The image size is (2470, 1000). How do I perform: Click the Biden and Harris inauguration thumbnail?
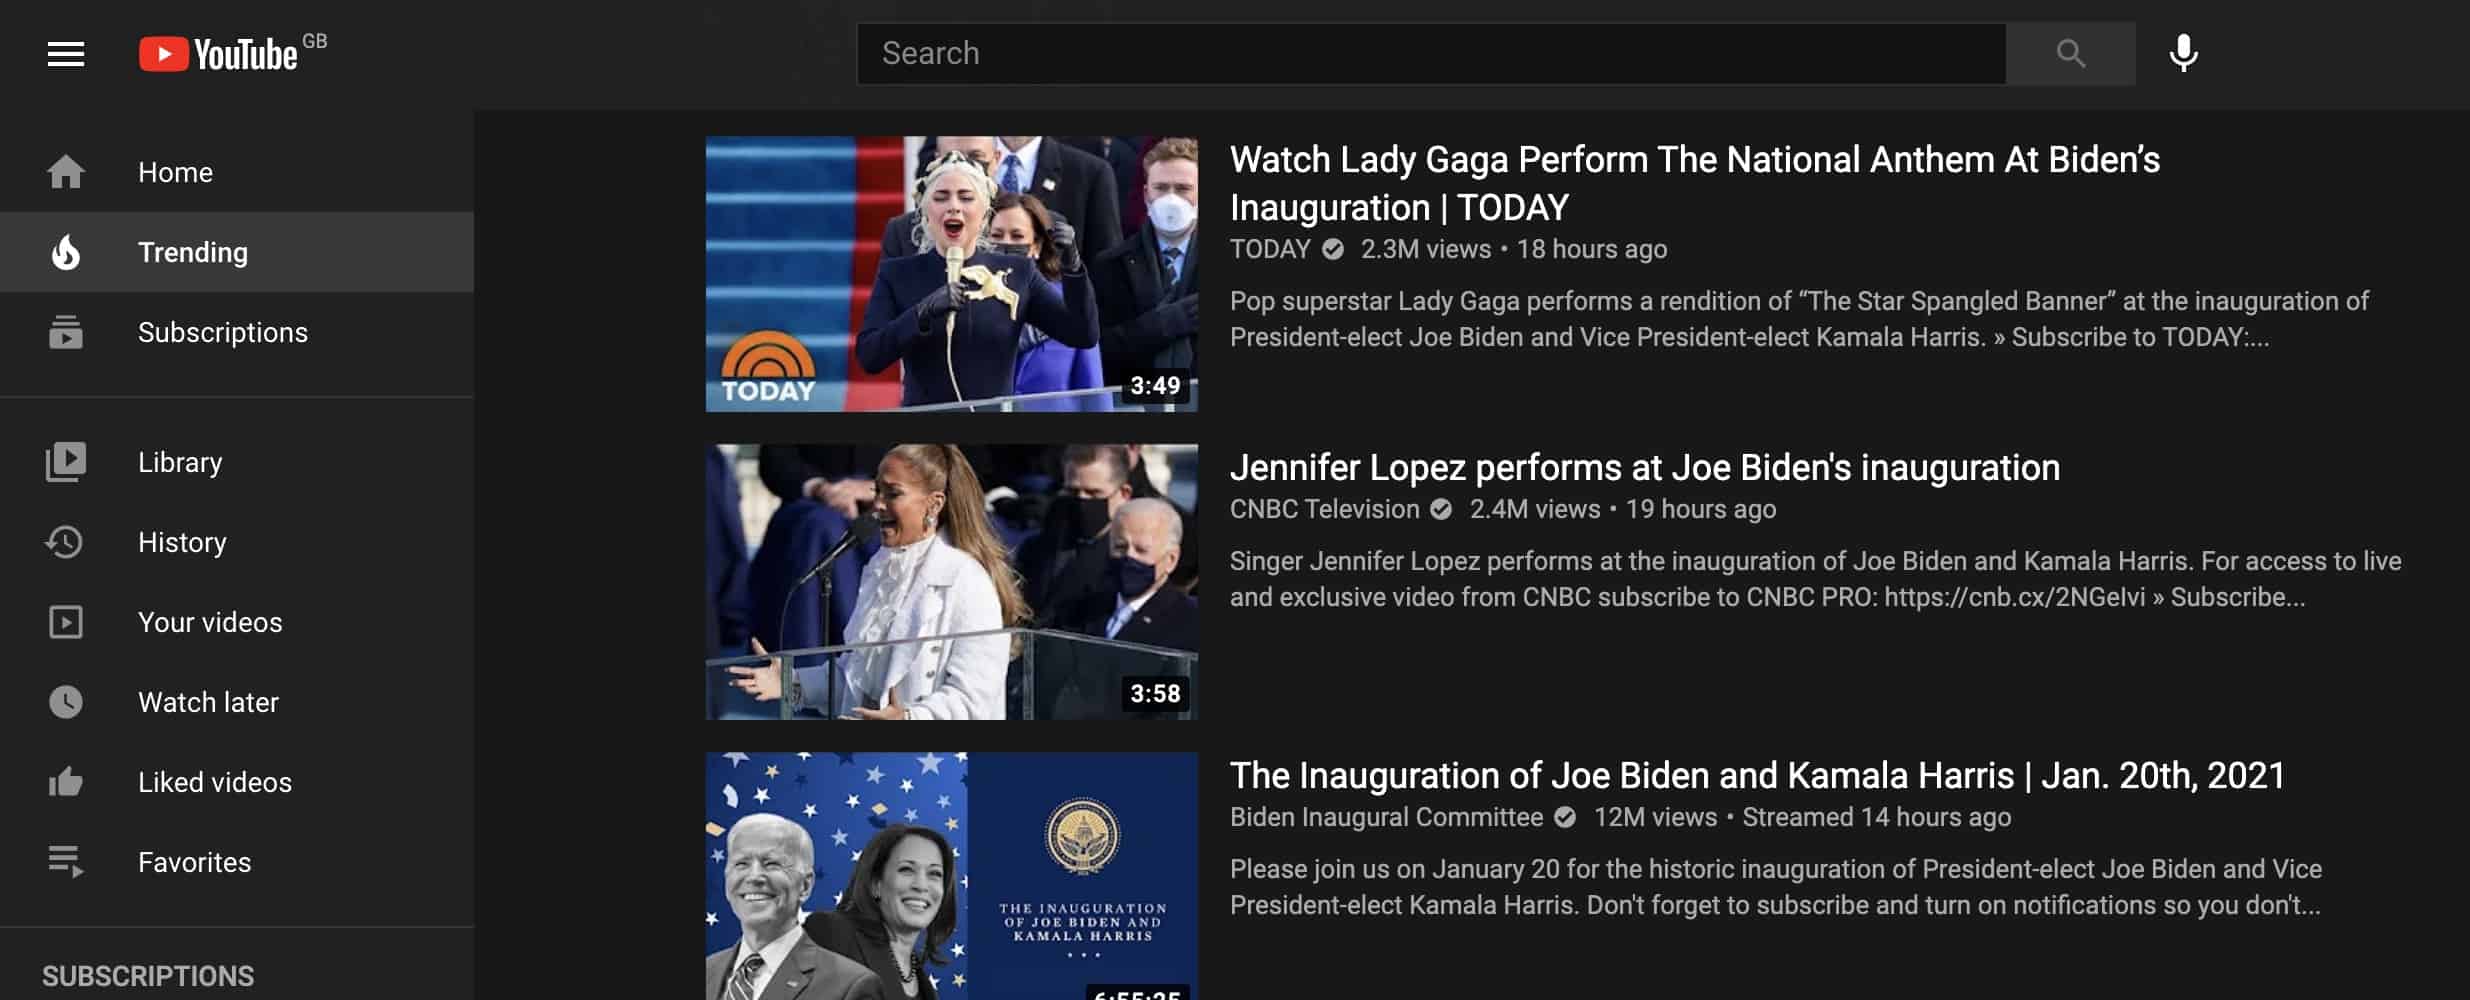[x=951, y=876]
